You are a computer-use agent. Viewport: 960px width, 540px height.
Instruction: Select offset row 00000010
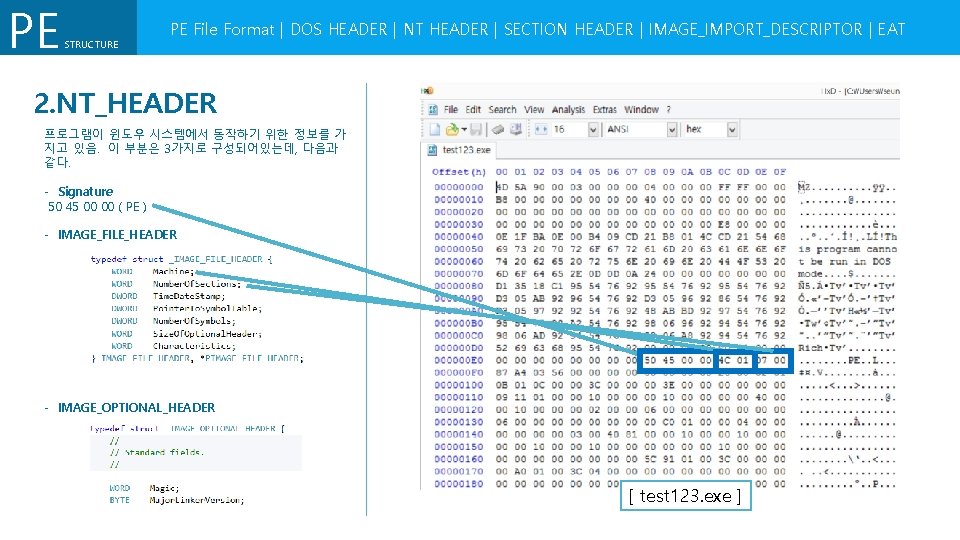click(x=459, y=200)
